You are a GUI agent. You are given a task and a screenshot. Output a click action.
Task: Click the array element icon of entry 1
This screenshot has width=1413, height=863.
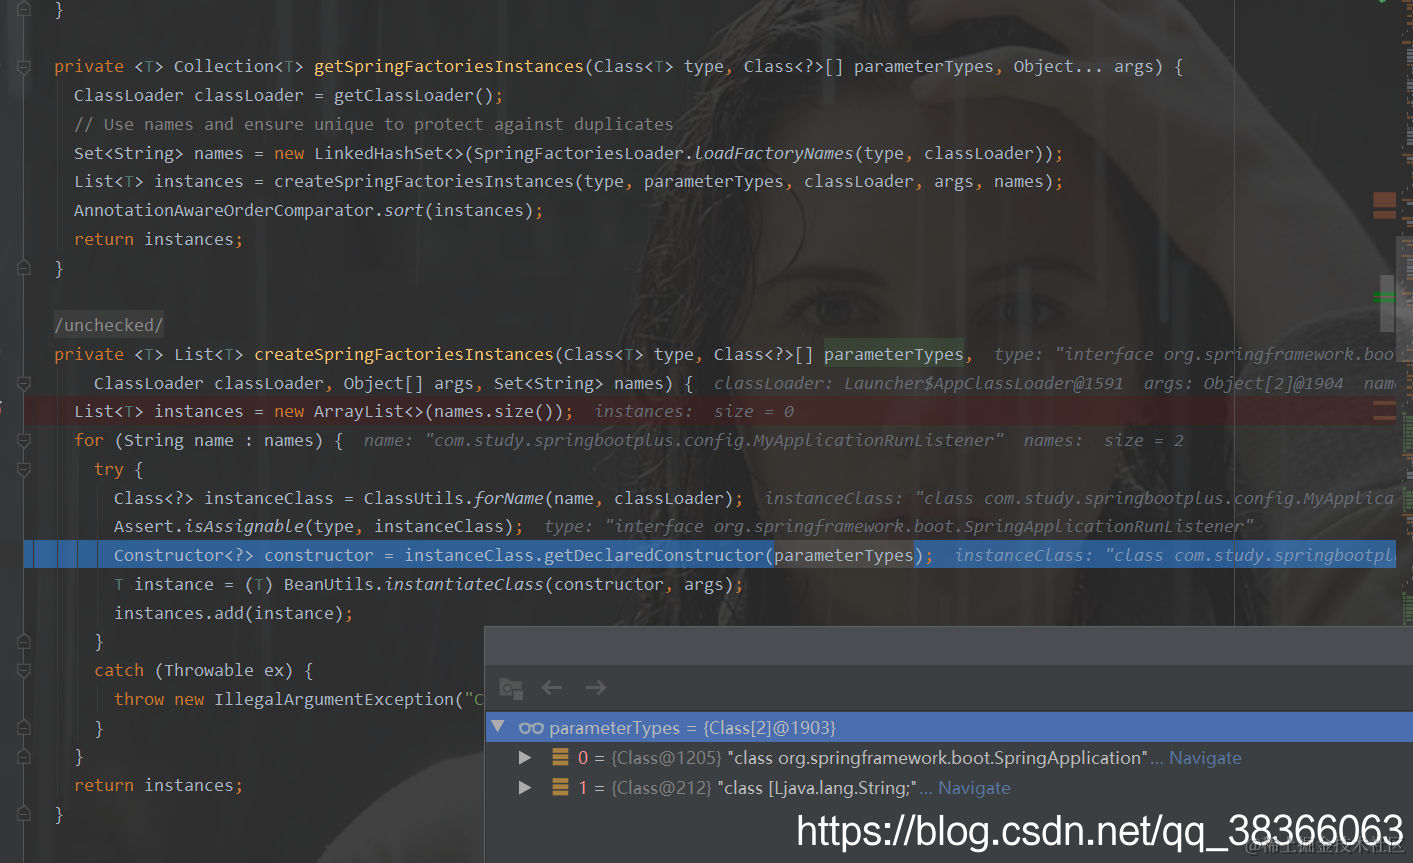[x=561, y=788]
